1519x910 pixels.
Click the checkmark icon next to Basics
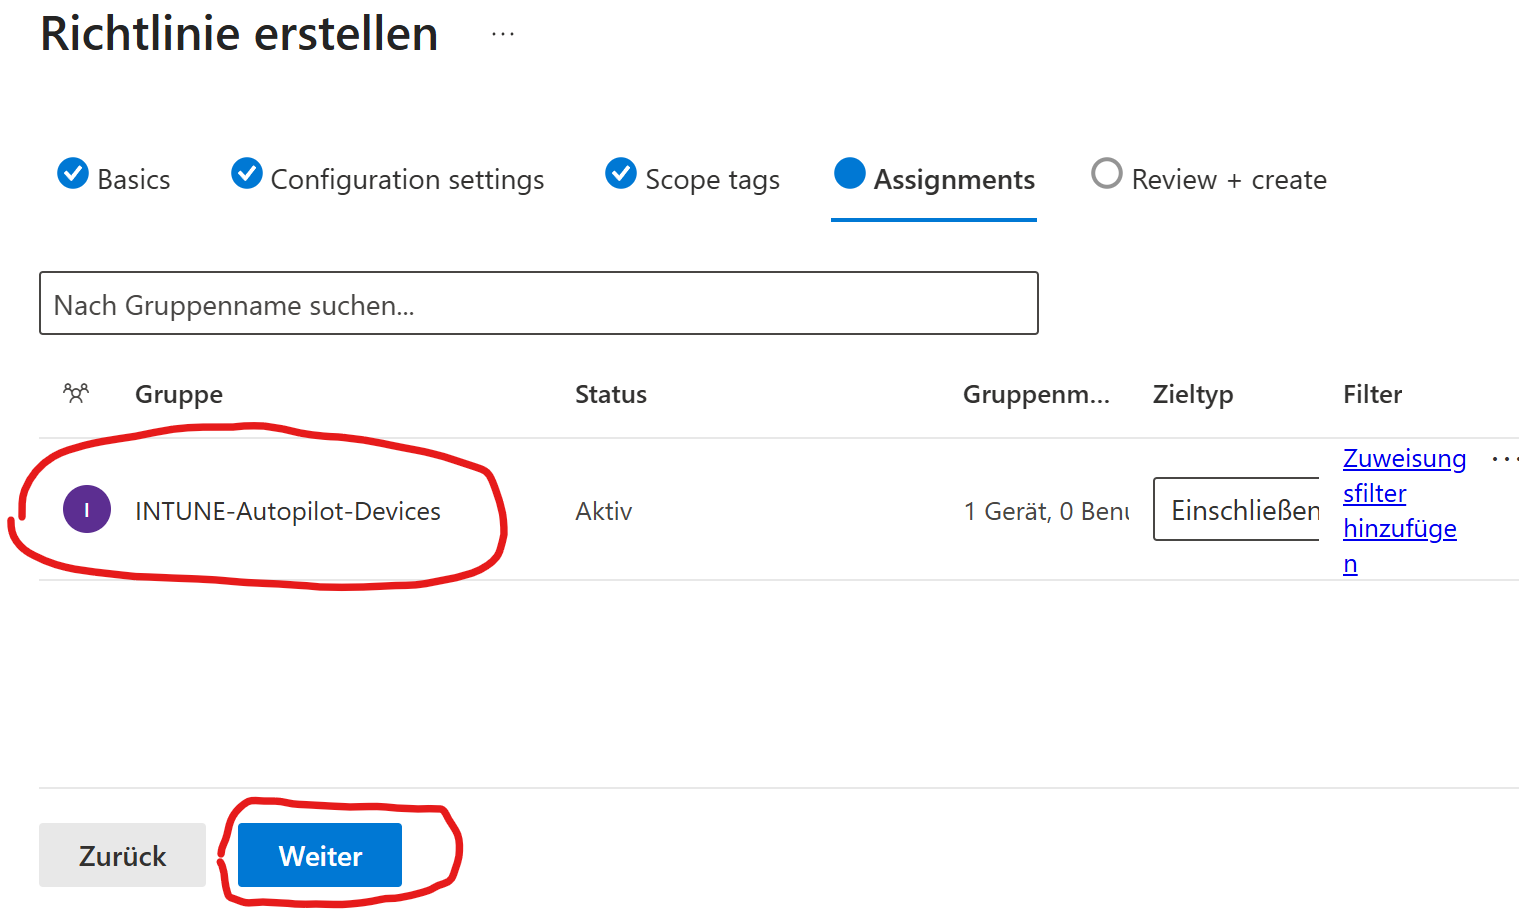click(73, 174)
